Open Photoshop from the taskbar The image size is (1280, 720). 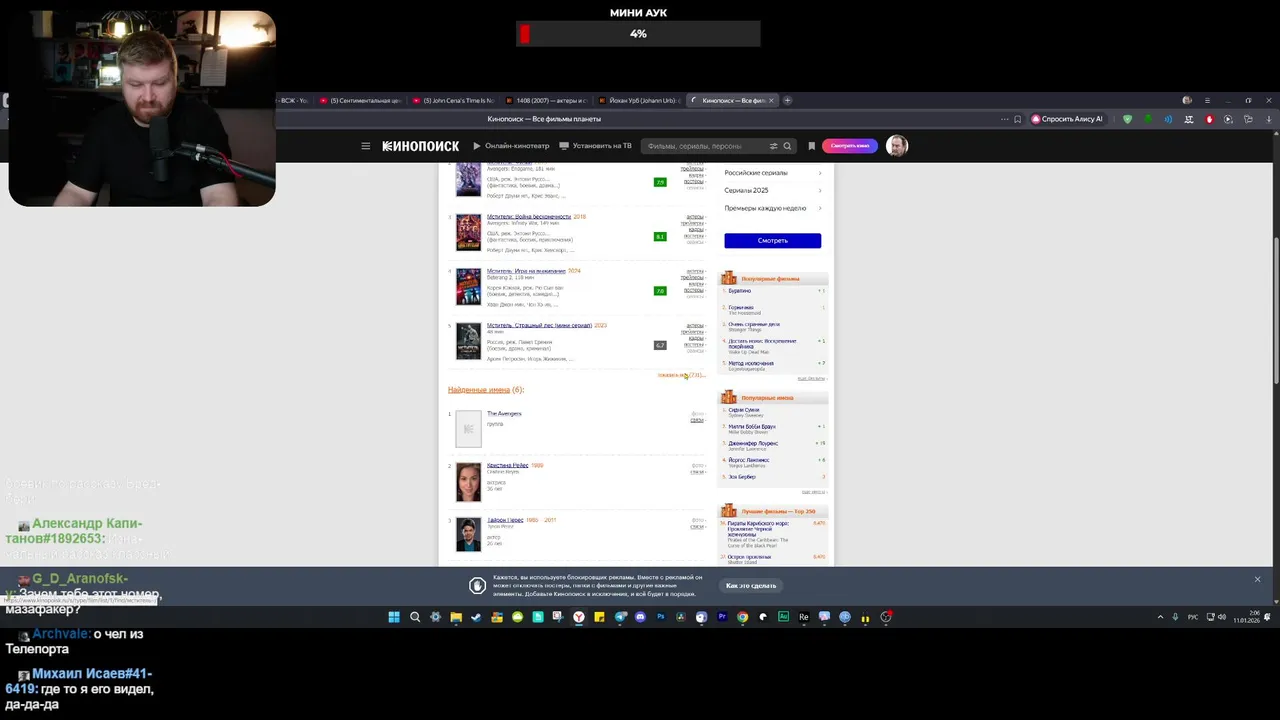[x=661, y=617]
